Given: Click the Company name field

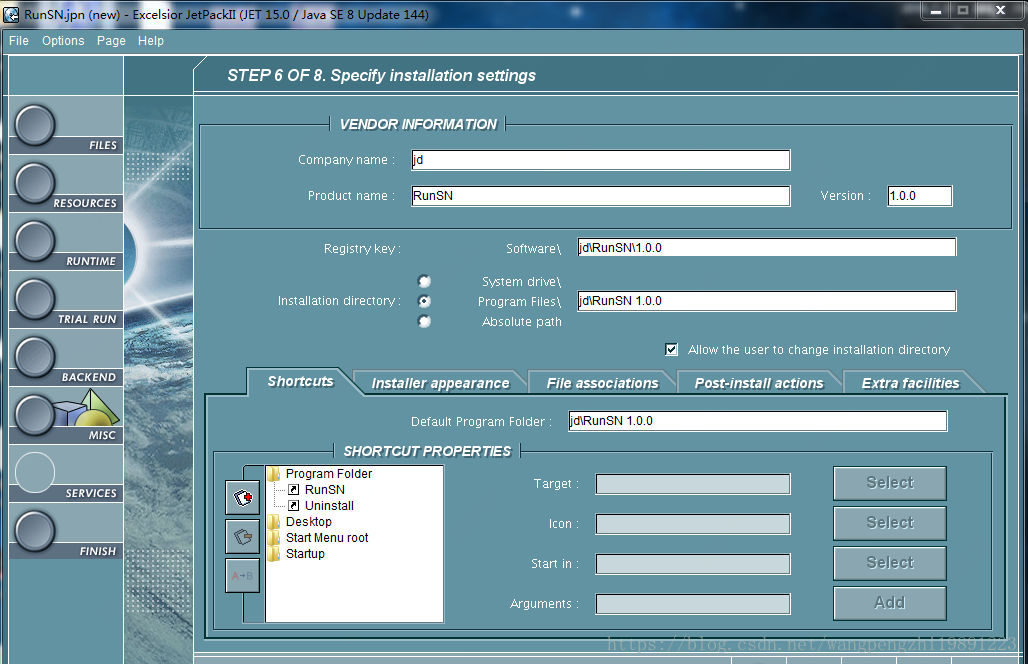Looking at the screenshot, I should (x=601, y=160).
